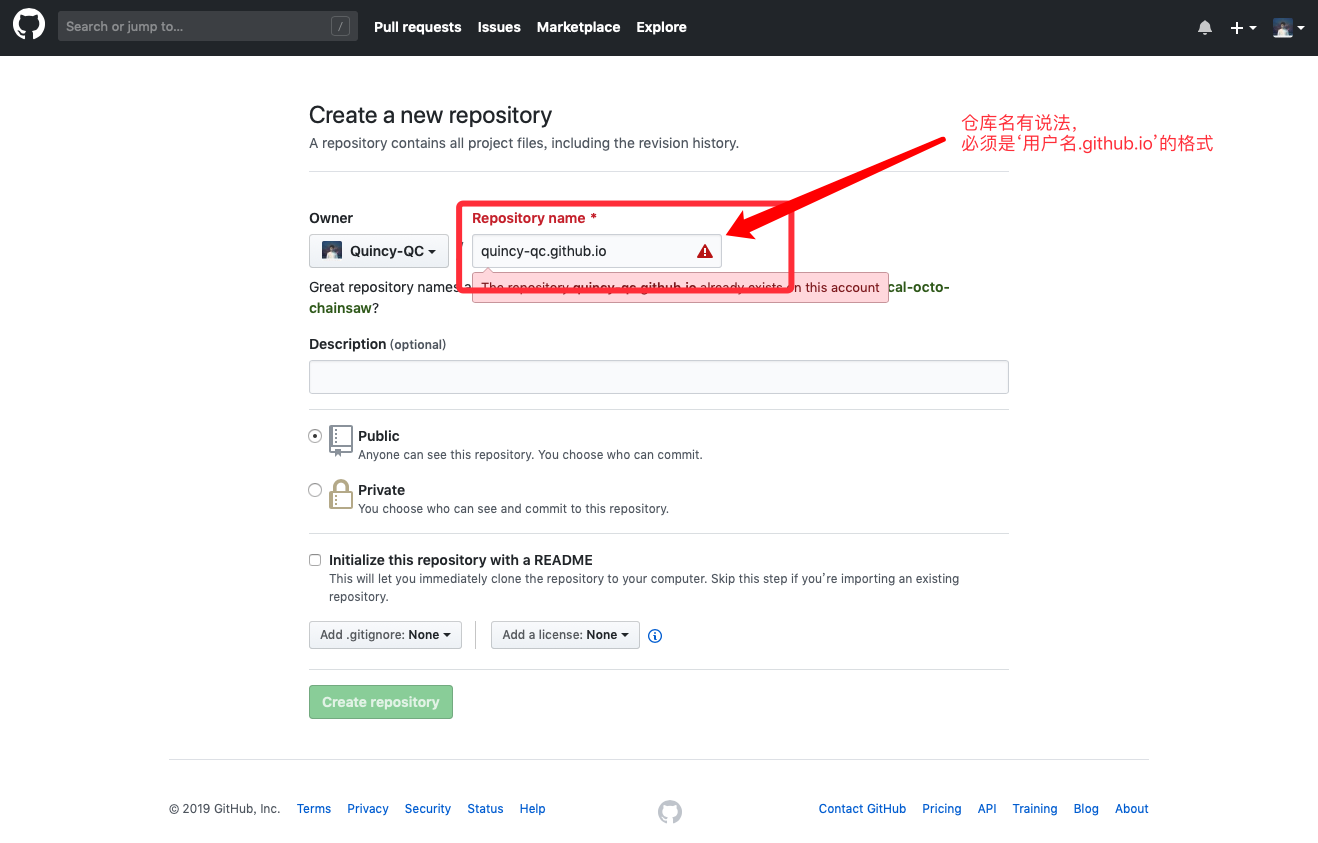Click the Create repository button
The height and width of the screenshot is (843, 1318).
[381, 702]
